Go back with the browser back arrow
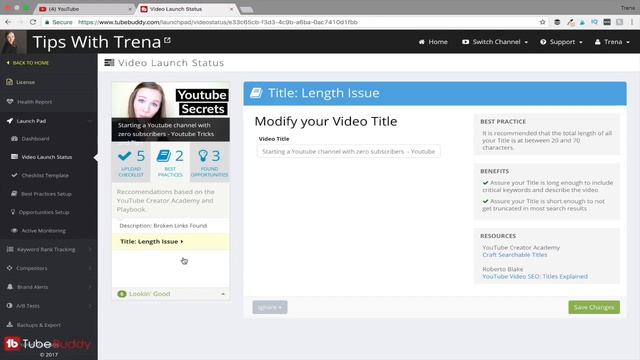This screenshot has width=640, height=360. 8,22
